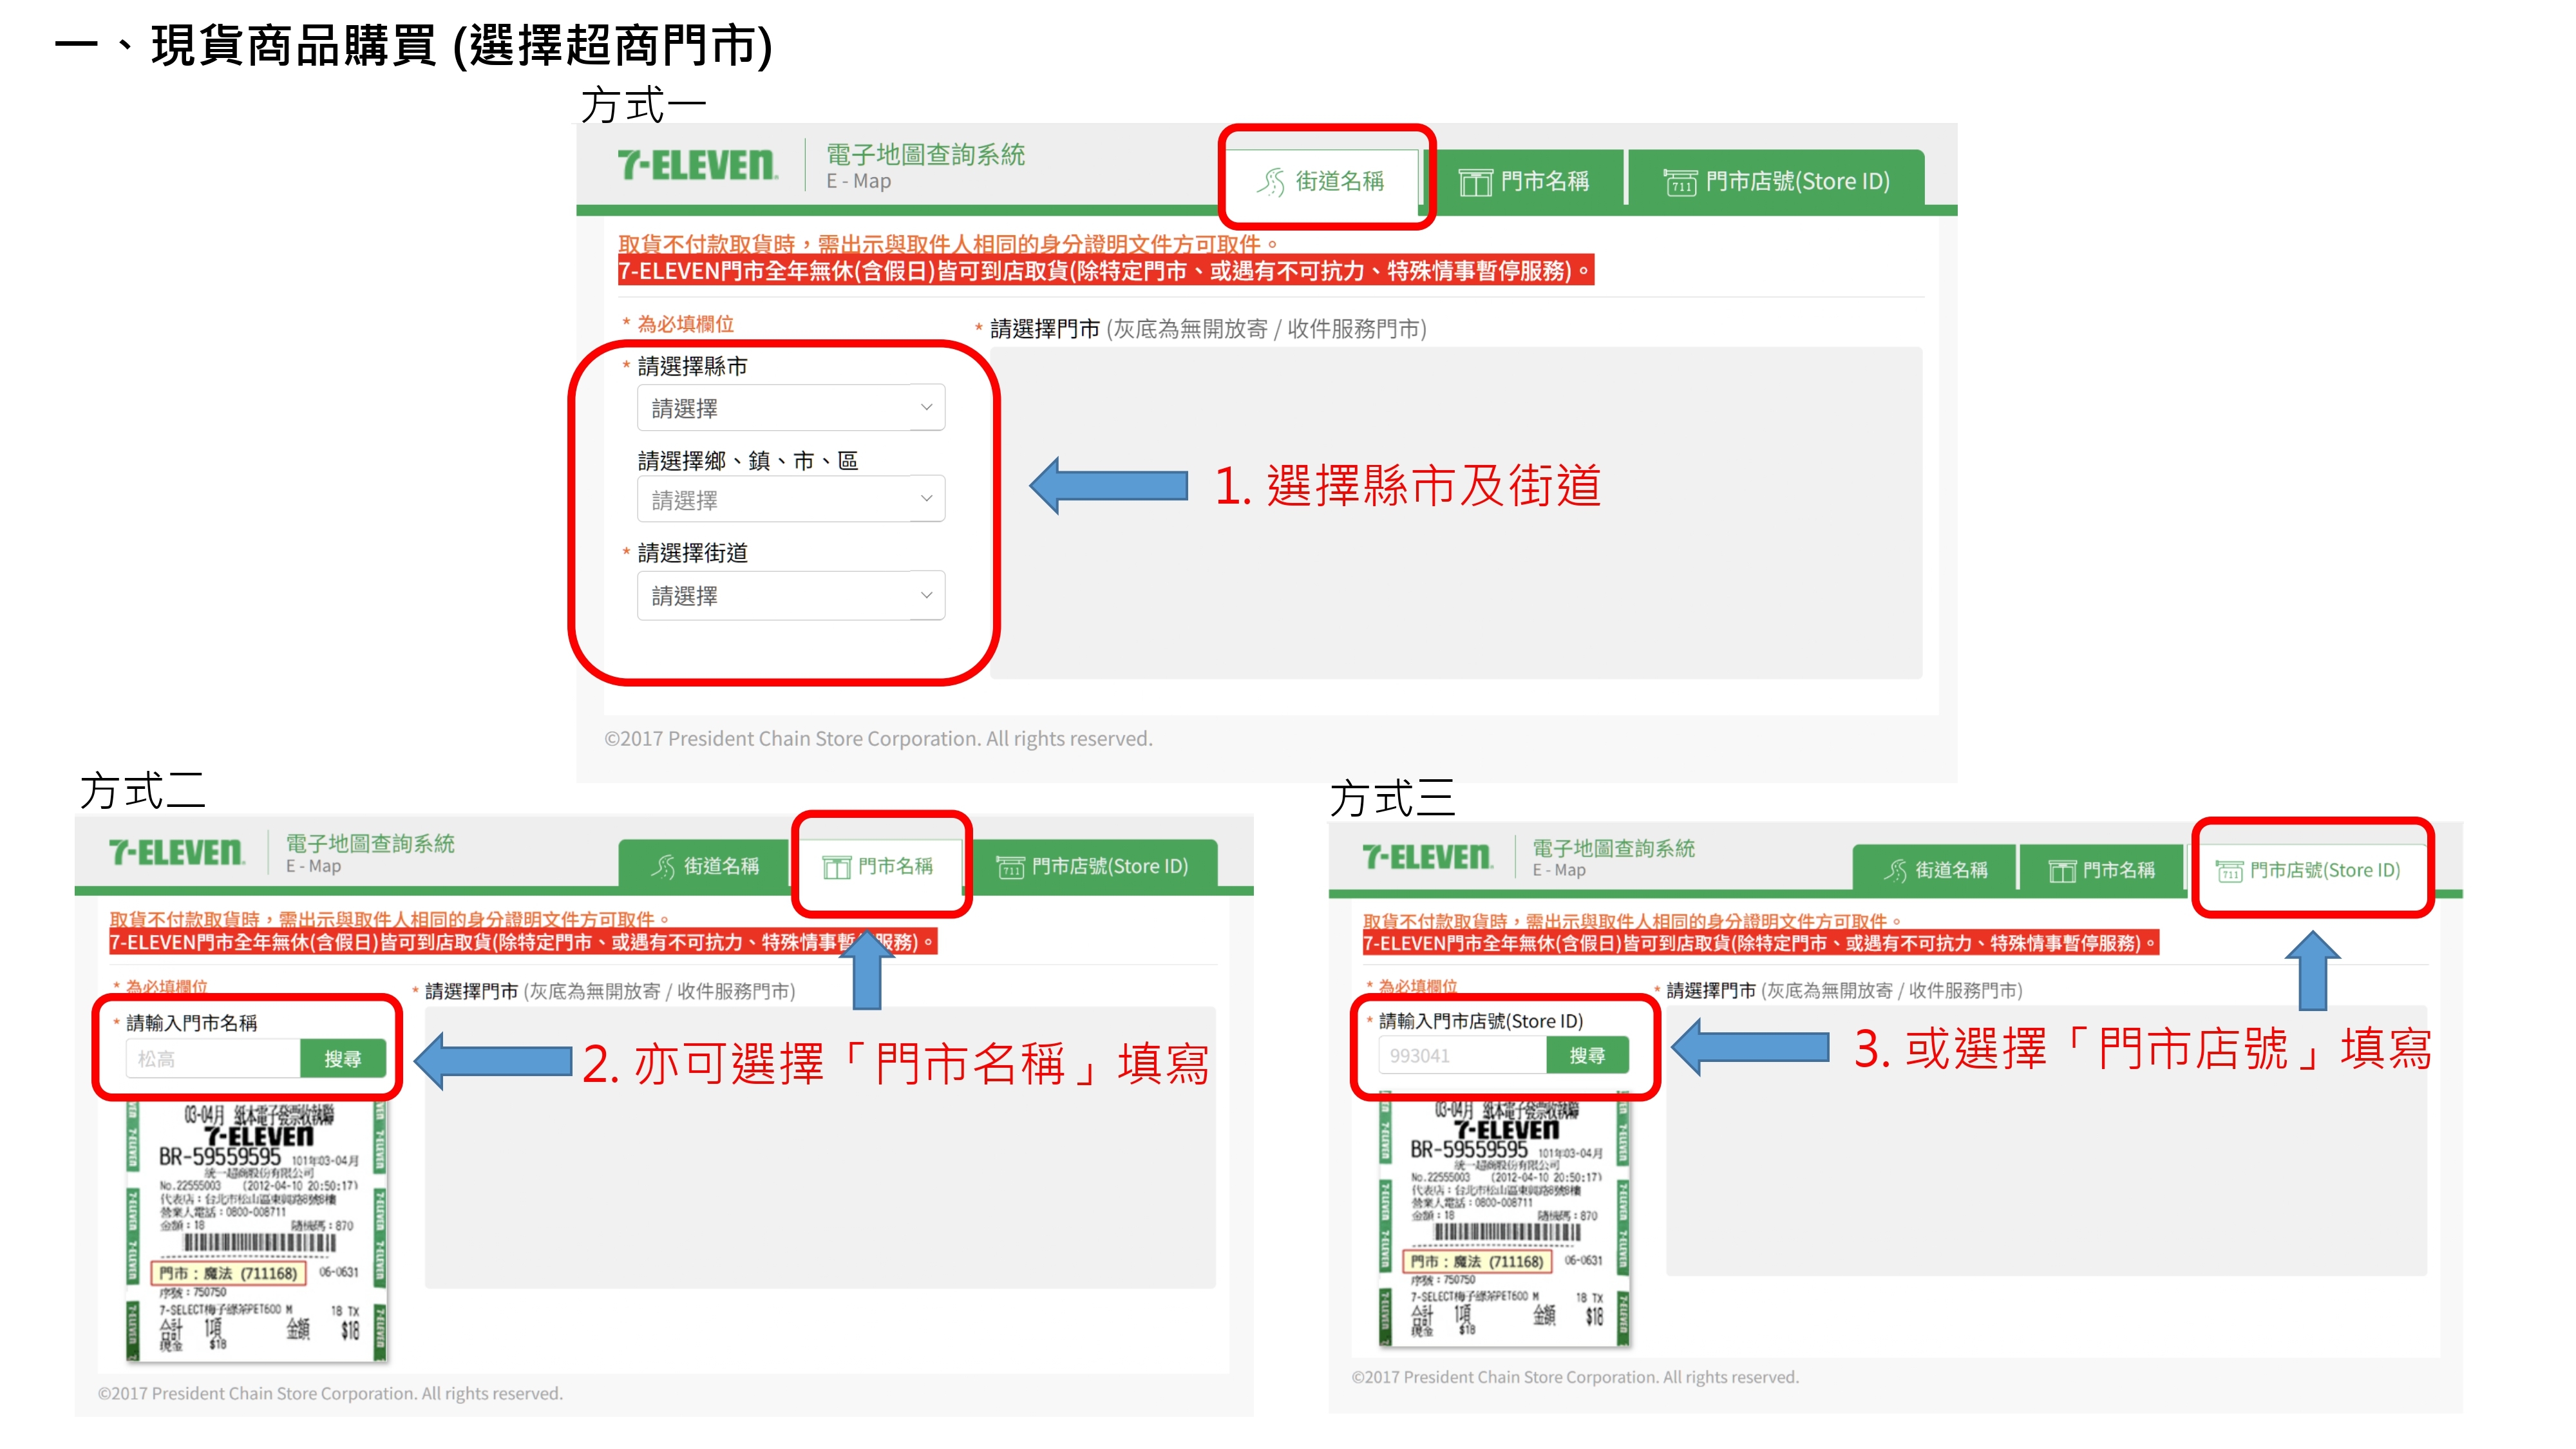Click store icon on 方式二 門市名稱 tab

(x=836, y=866)
